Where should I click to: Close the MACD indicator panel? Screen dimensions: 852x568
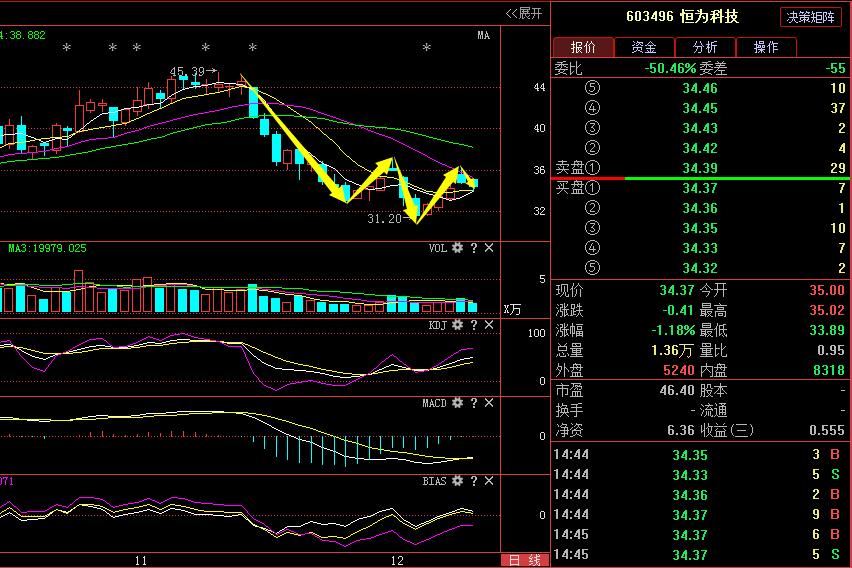[489, 403]
